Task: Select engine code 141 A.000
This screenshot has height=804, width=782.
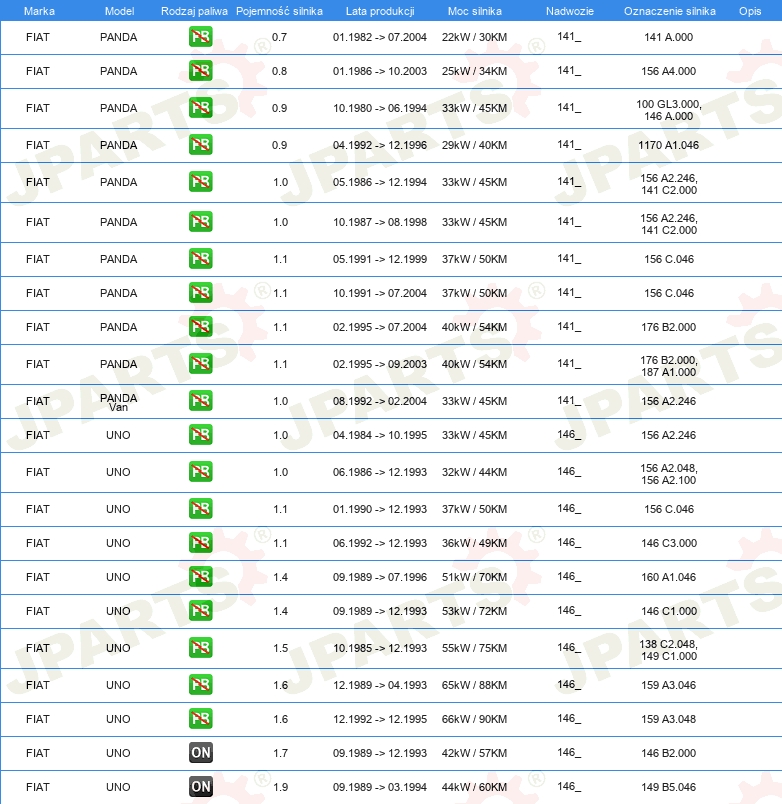Action: point(669,37)
